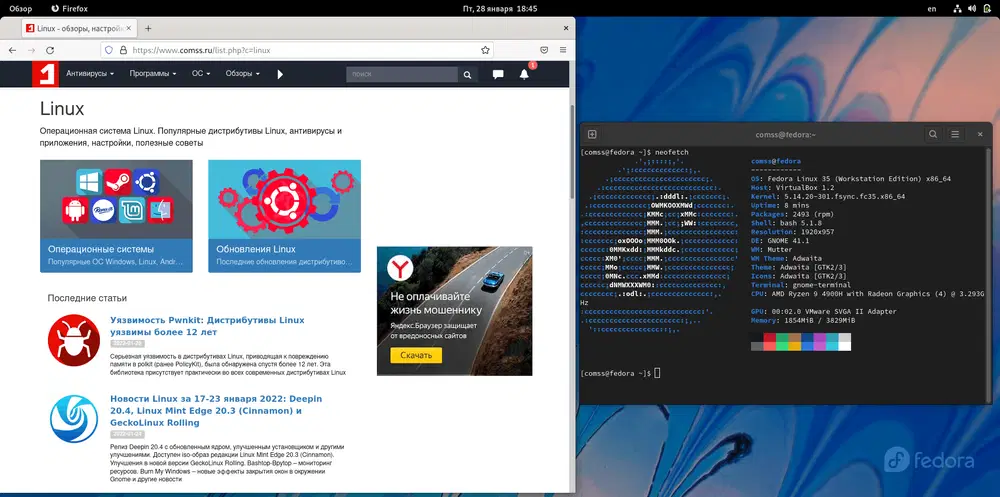Open a new Firefox tab with the plus button
The height and width of the screenshot is (497, 1000).
148,28
